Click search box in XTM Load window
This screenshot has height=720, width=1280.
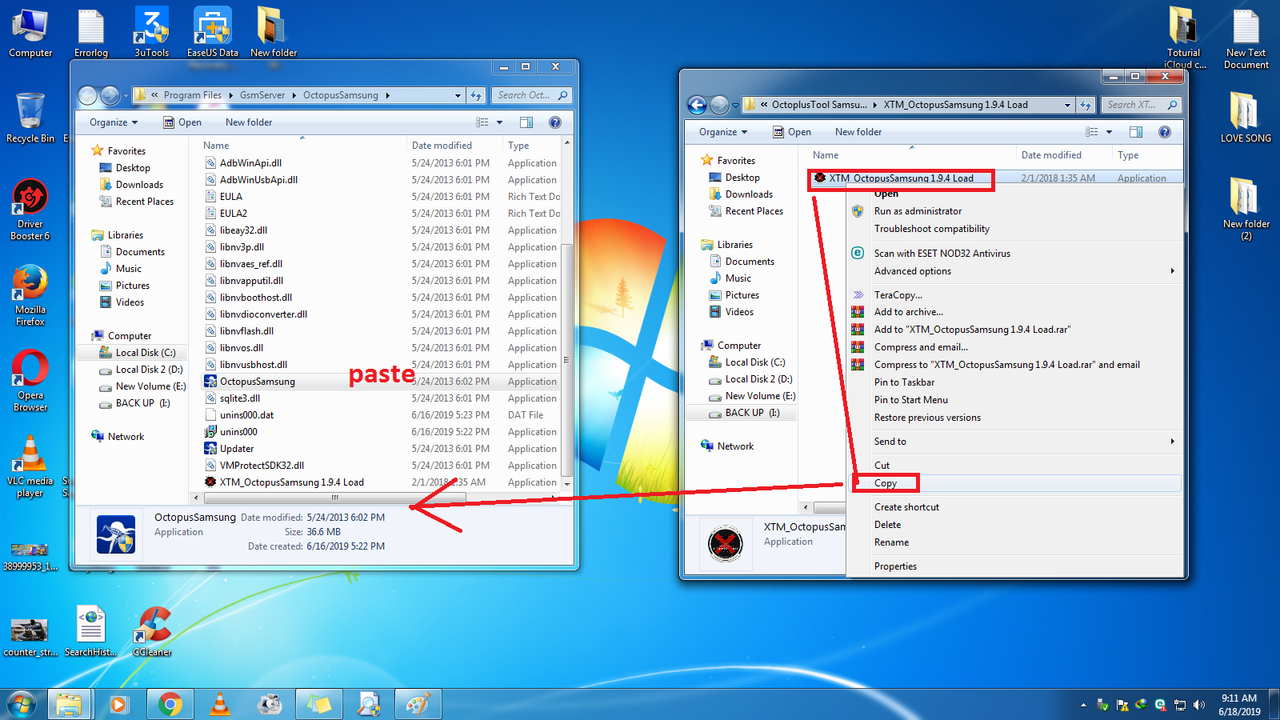click(x=1141, y=105)
